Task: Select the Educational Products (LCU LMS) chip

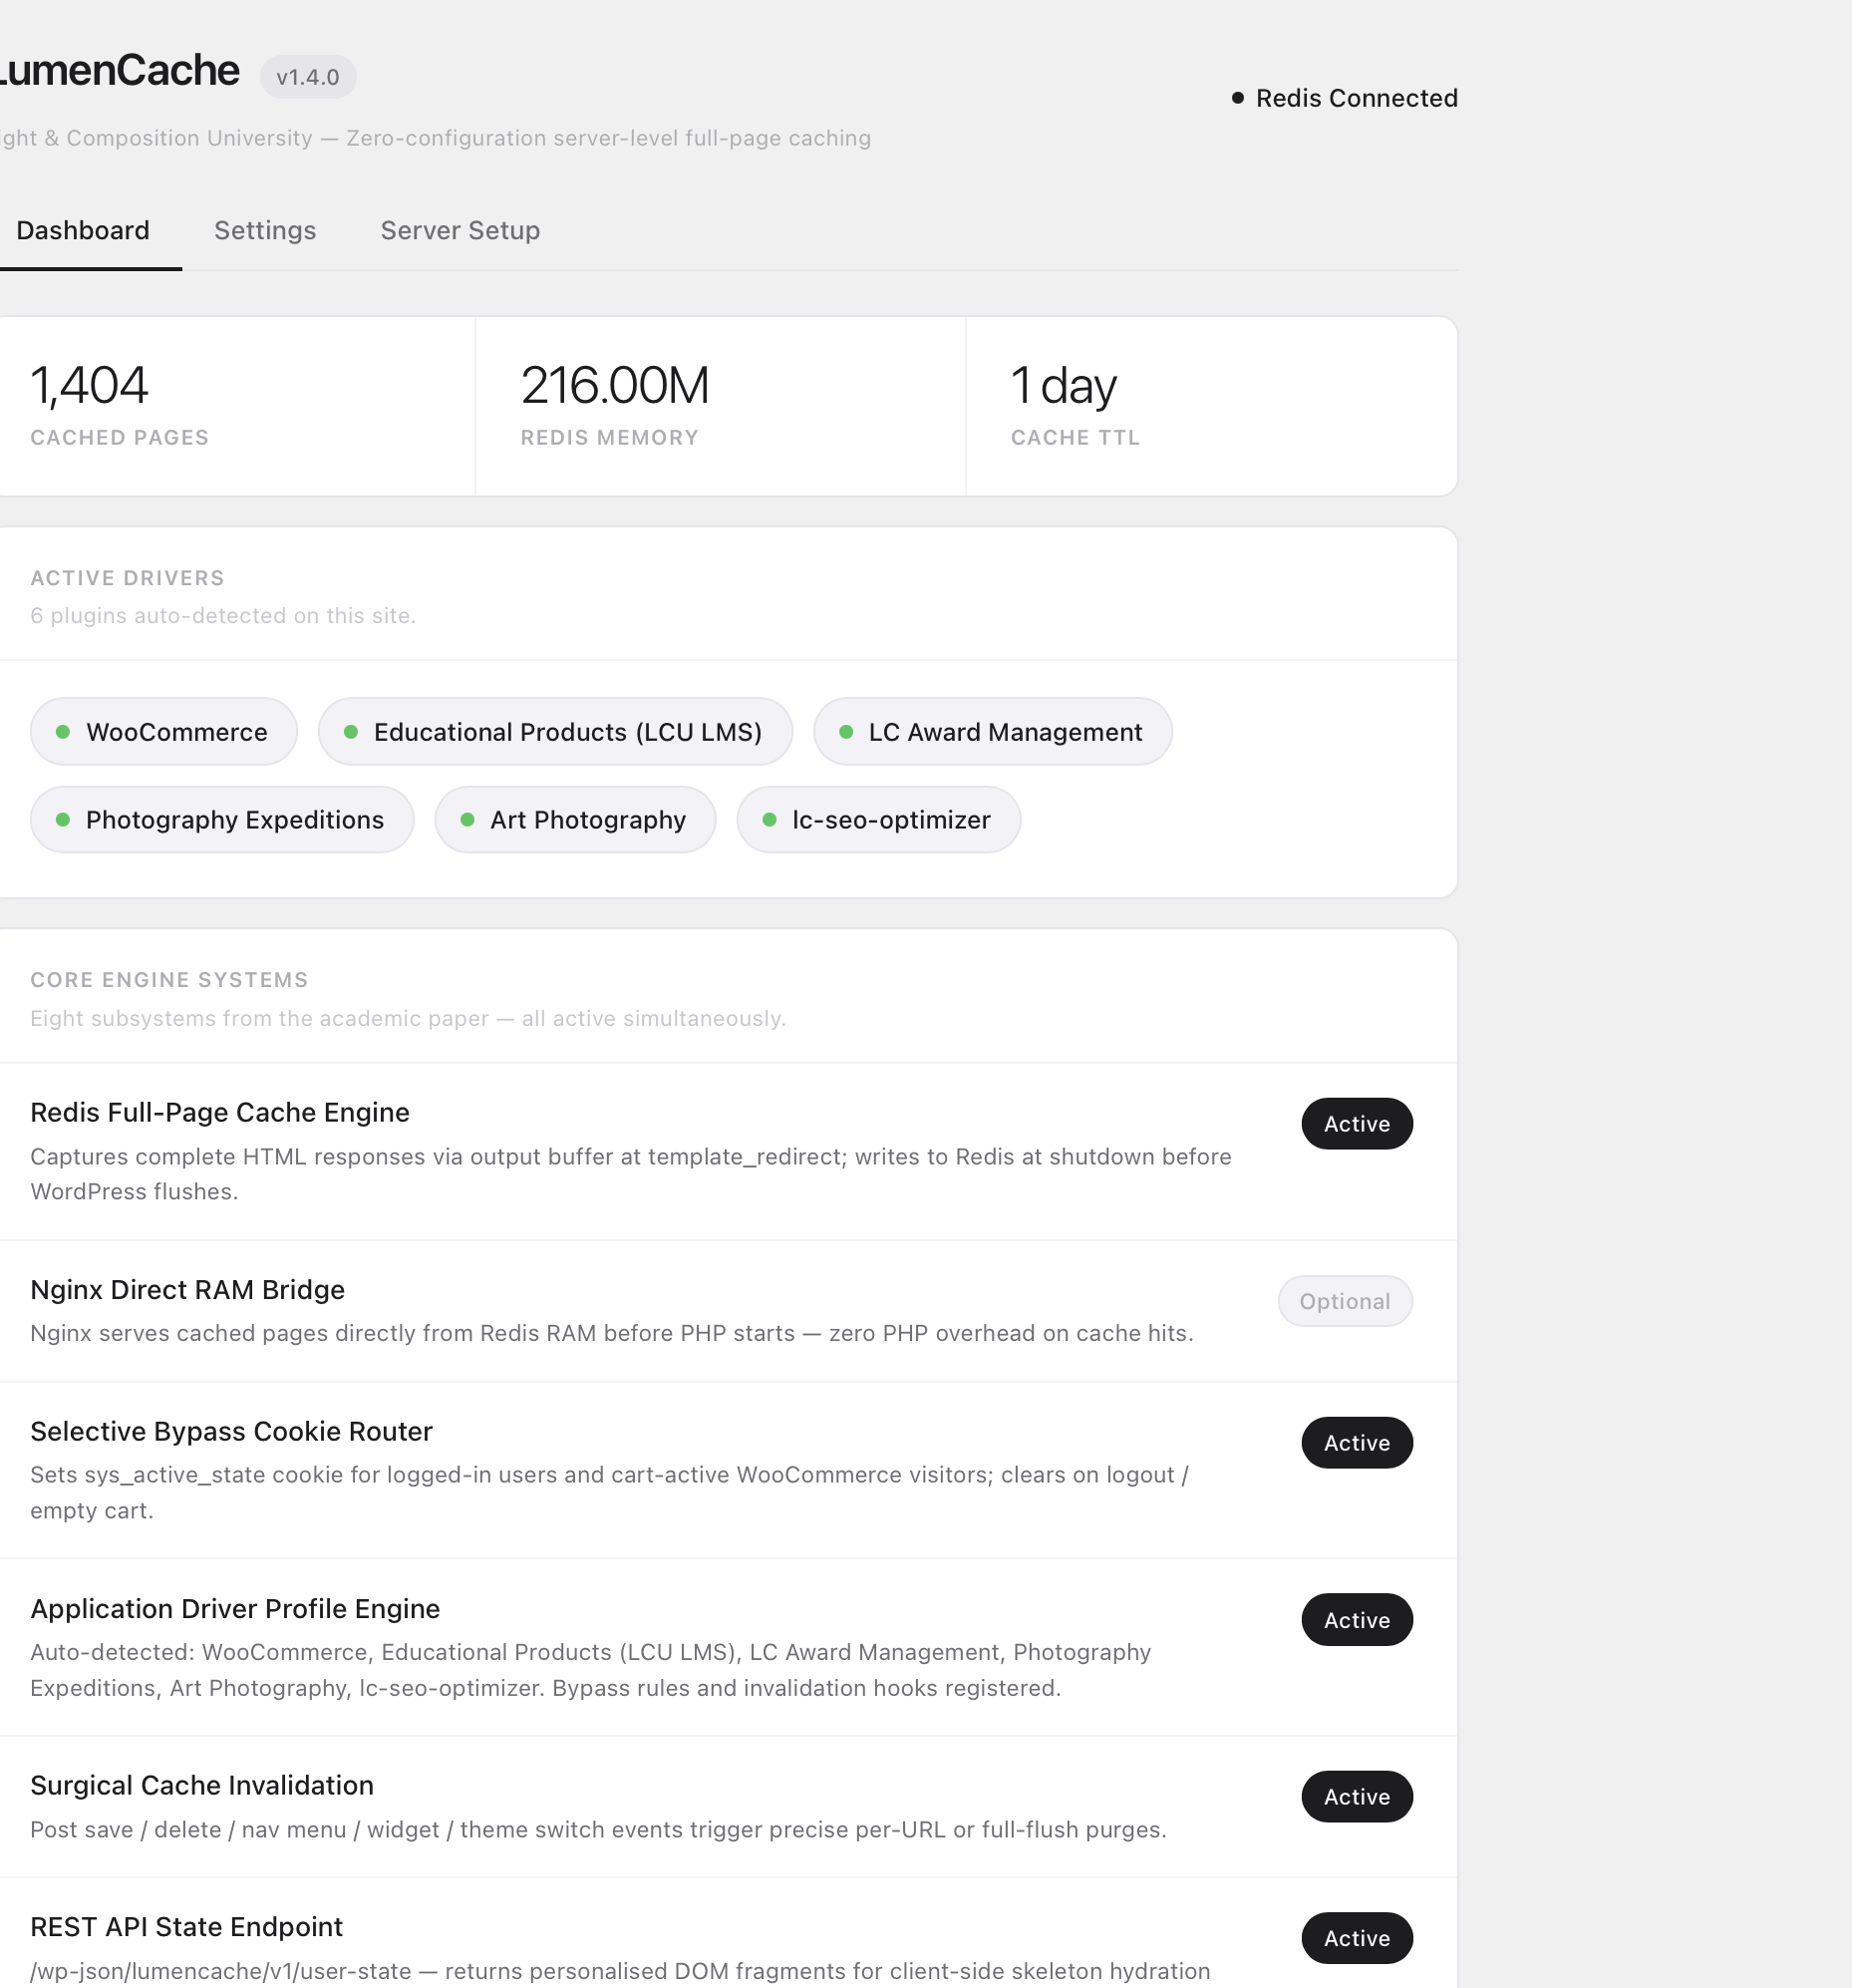Action: pos(555,732)
